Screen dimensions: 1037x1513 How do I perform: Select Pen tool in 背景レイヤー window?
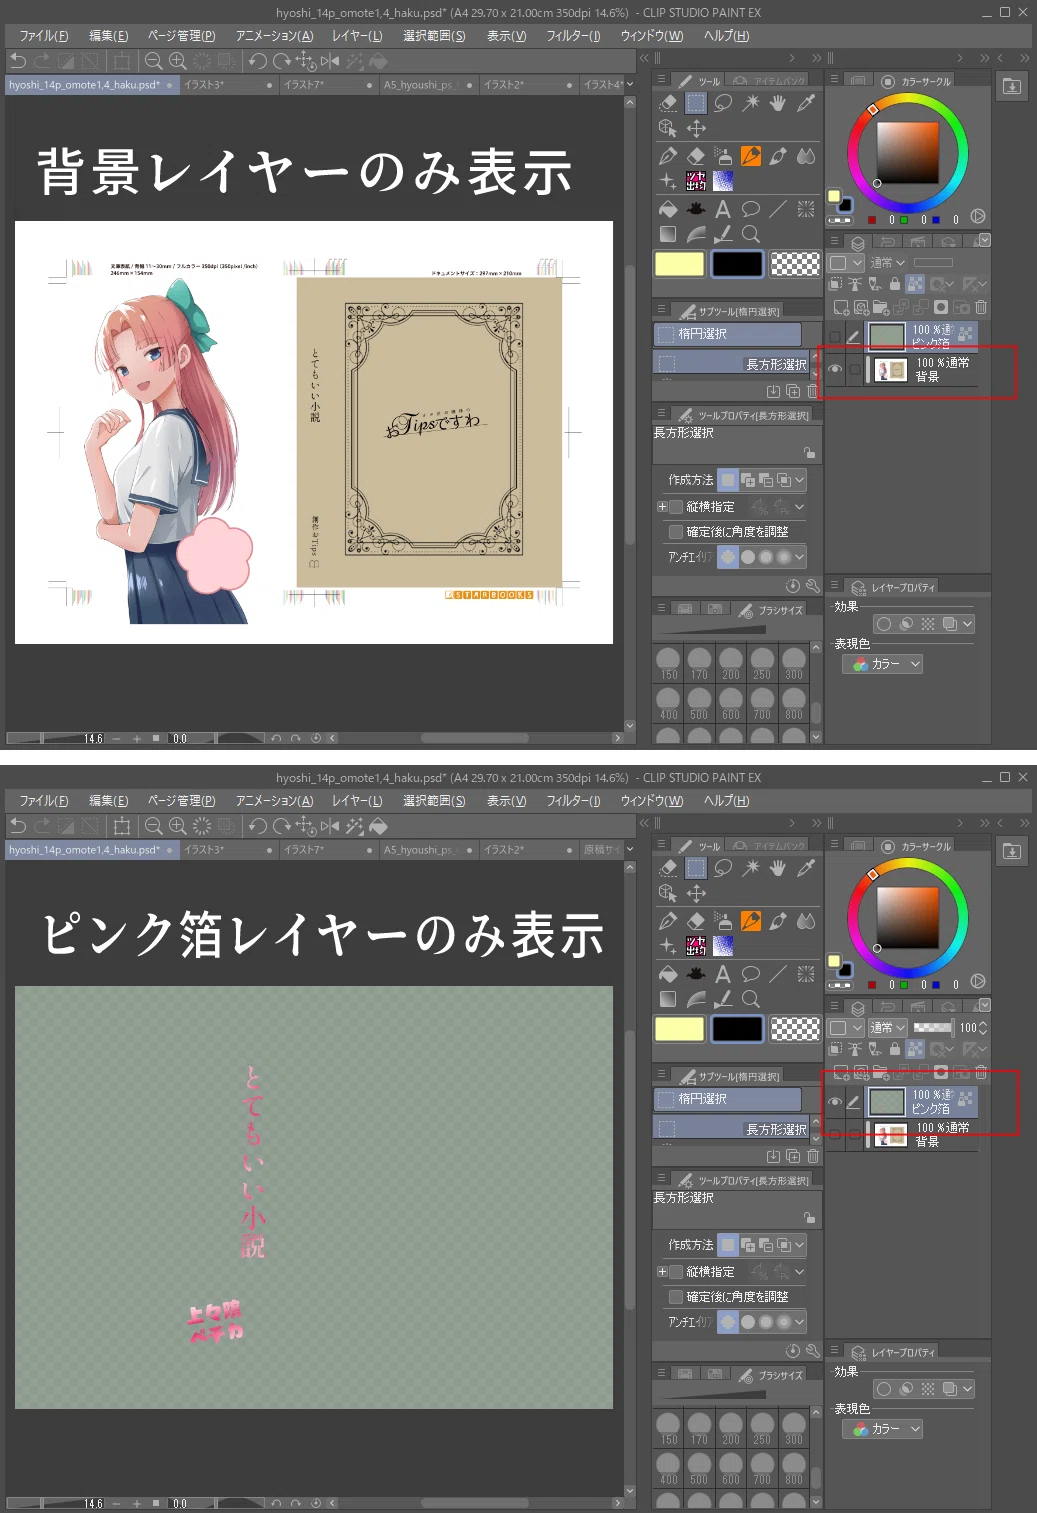point(668,156)
